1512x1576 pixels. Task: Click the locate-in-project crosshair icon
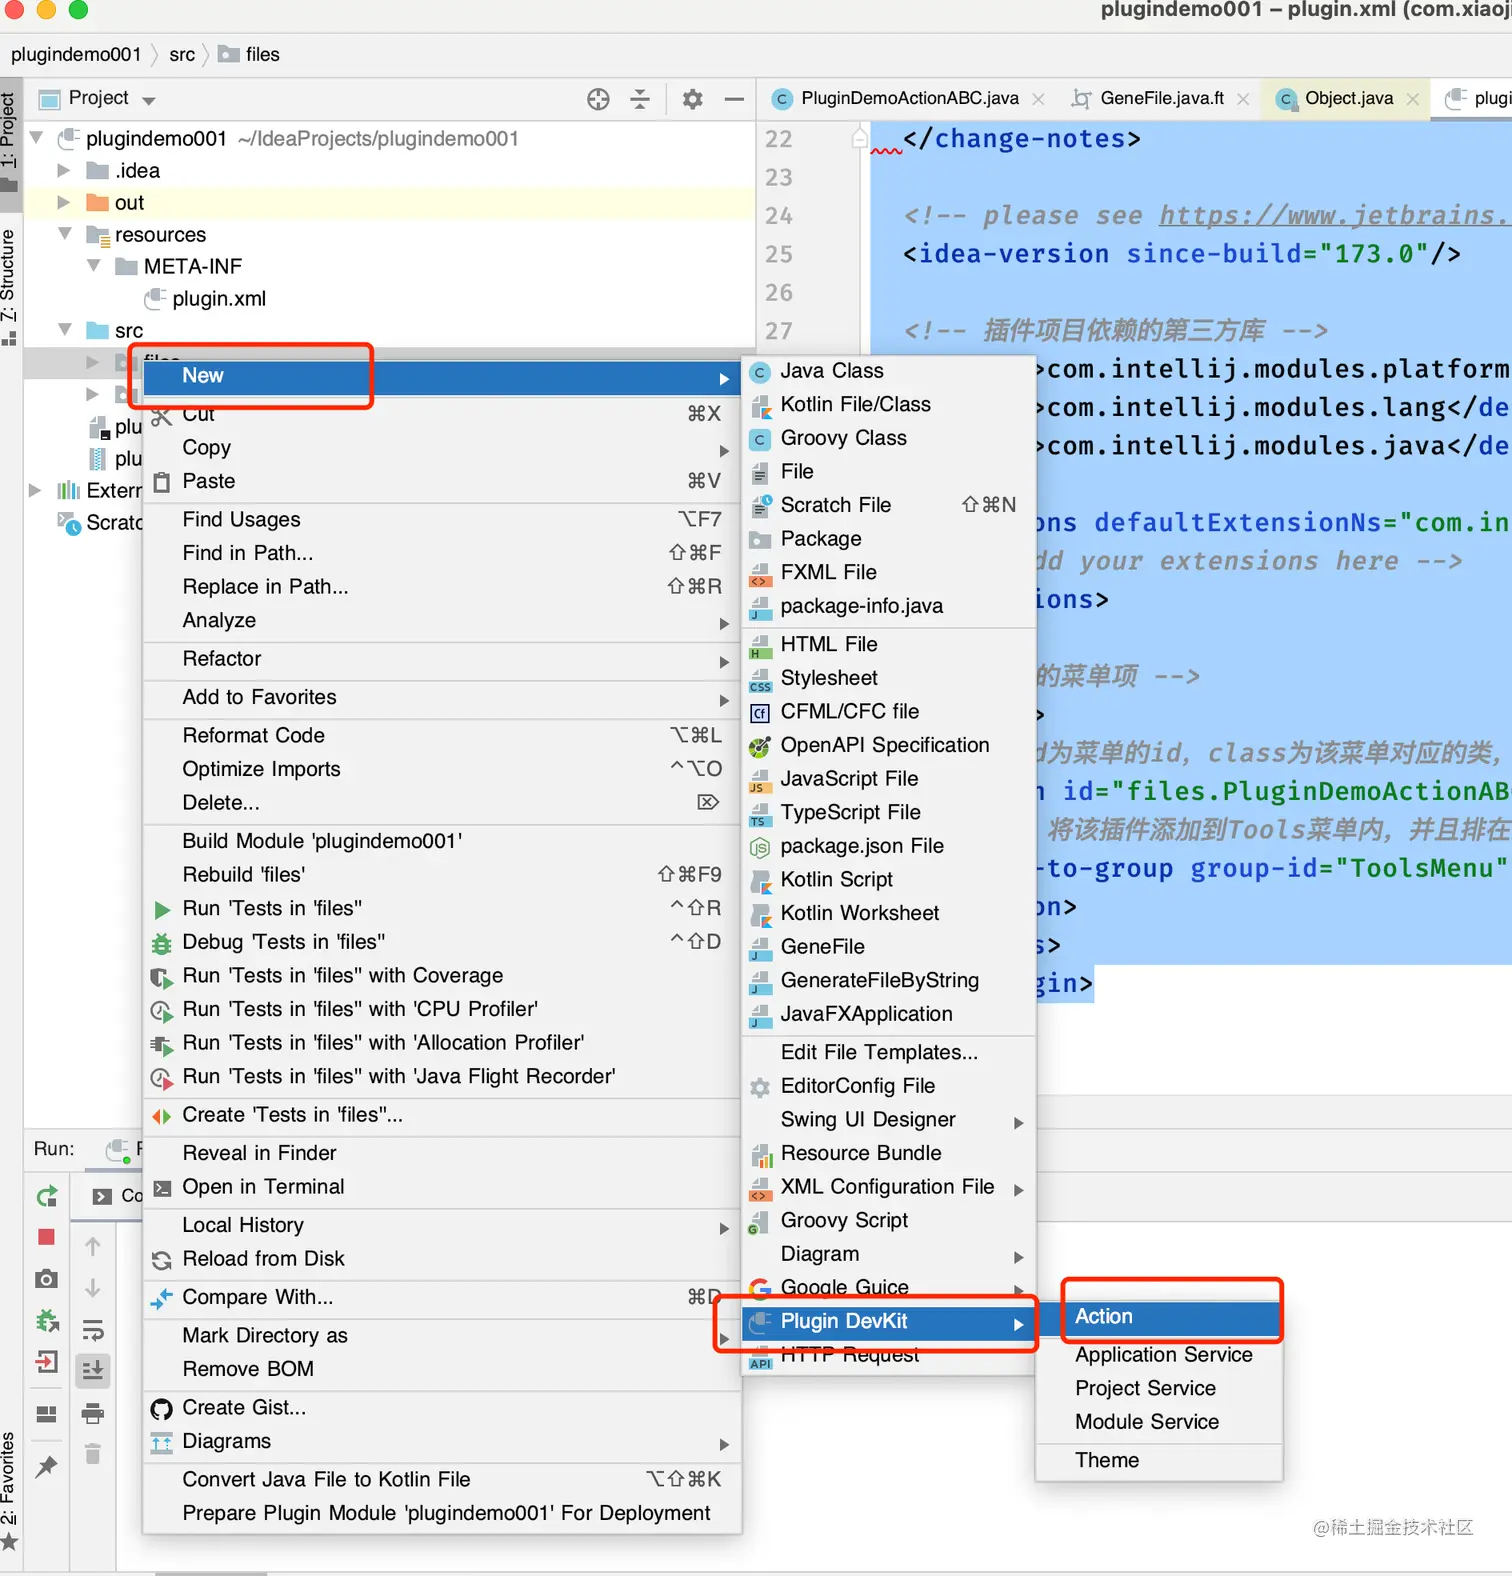pos(598,99)
